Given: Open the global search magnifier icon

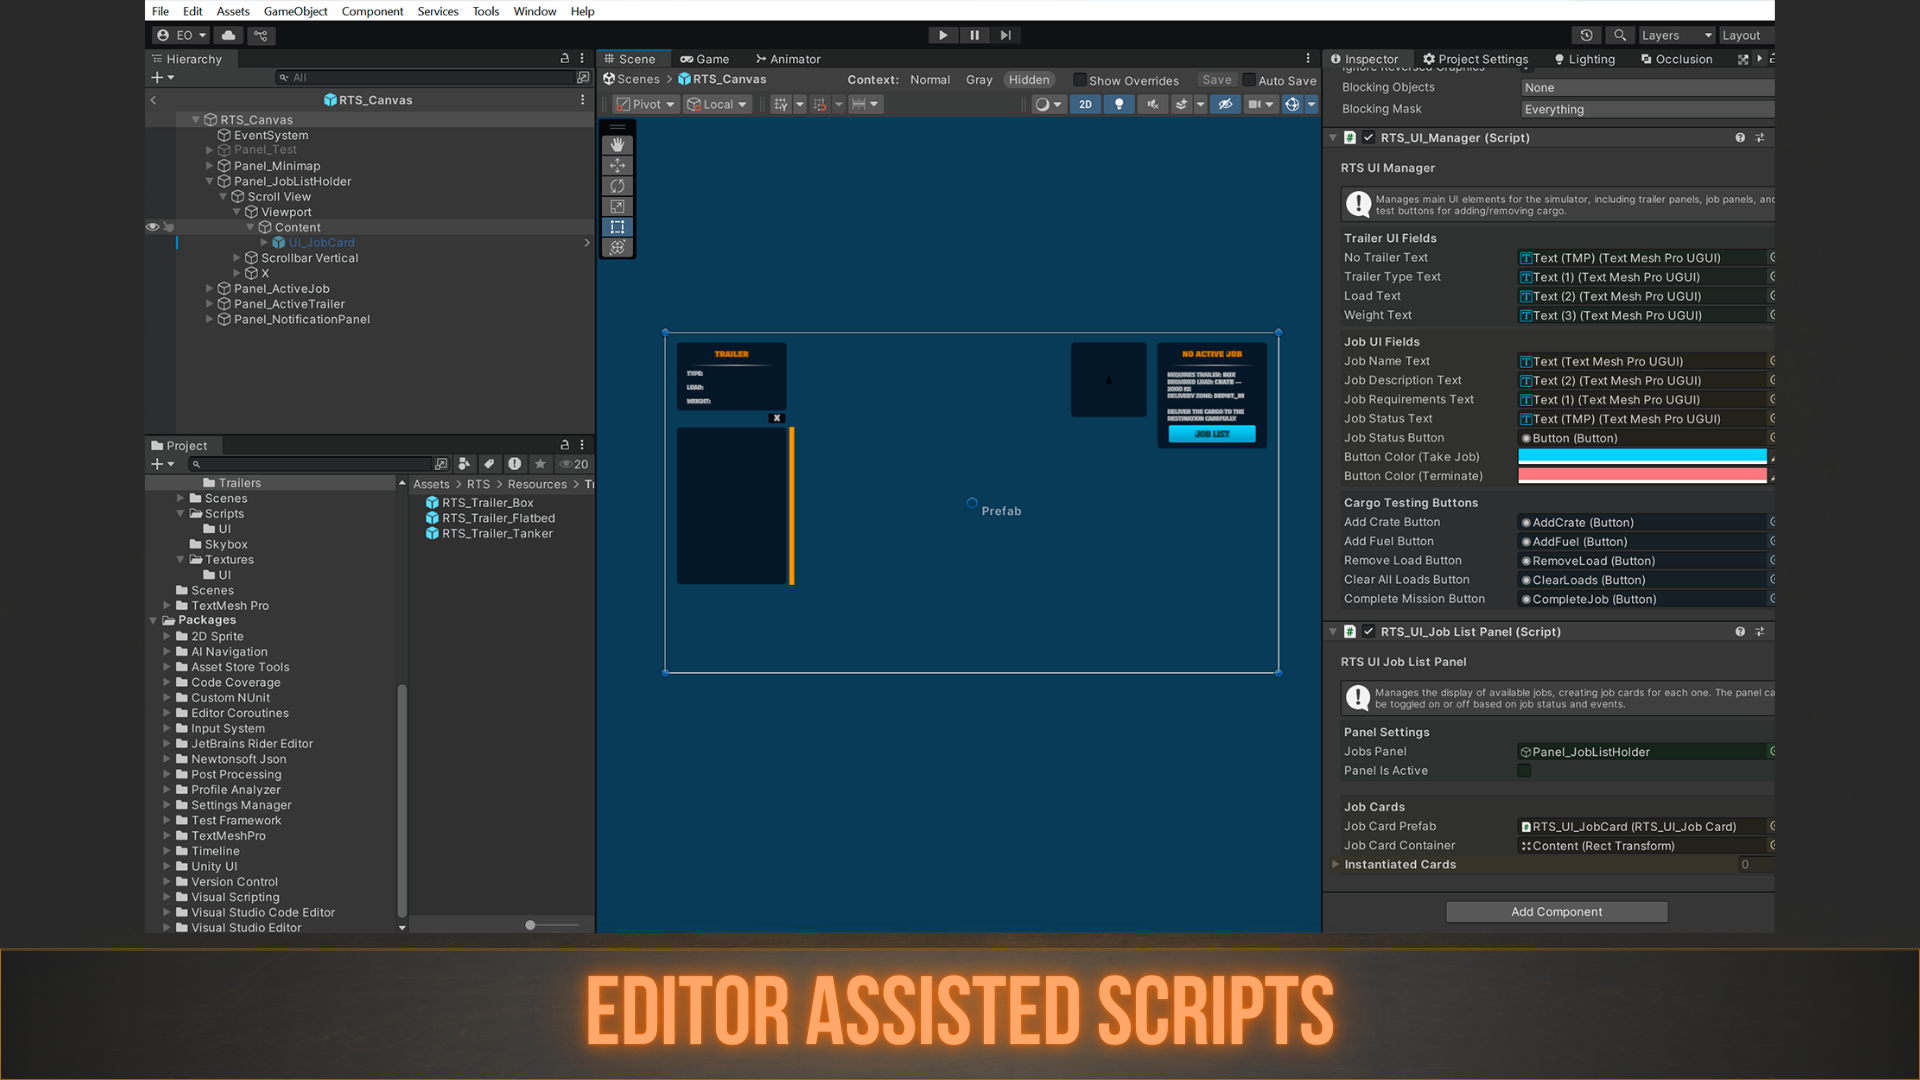Looking at the screenshot, I should coord(1620,35).
